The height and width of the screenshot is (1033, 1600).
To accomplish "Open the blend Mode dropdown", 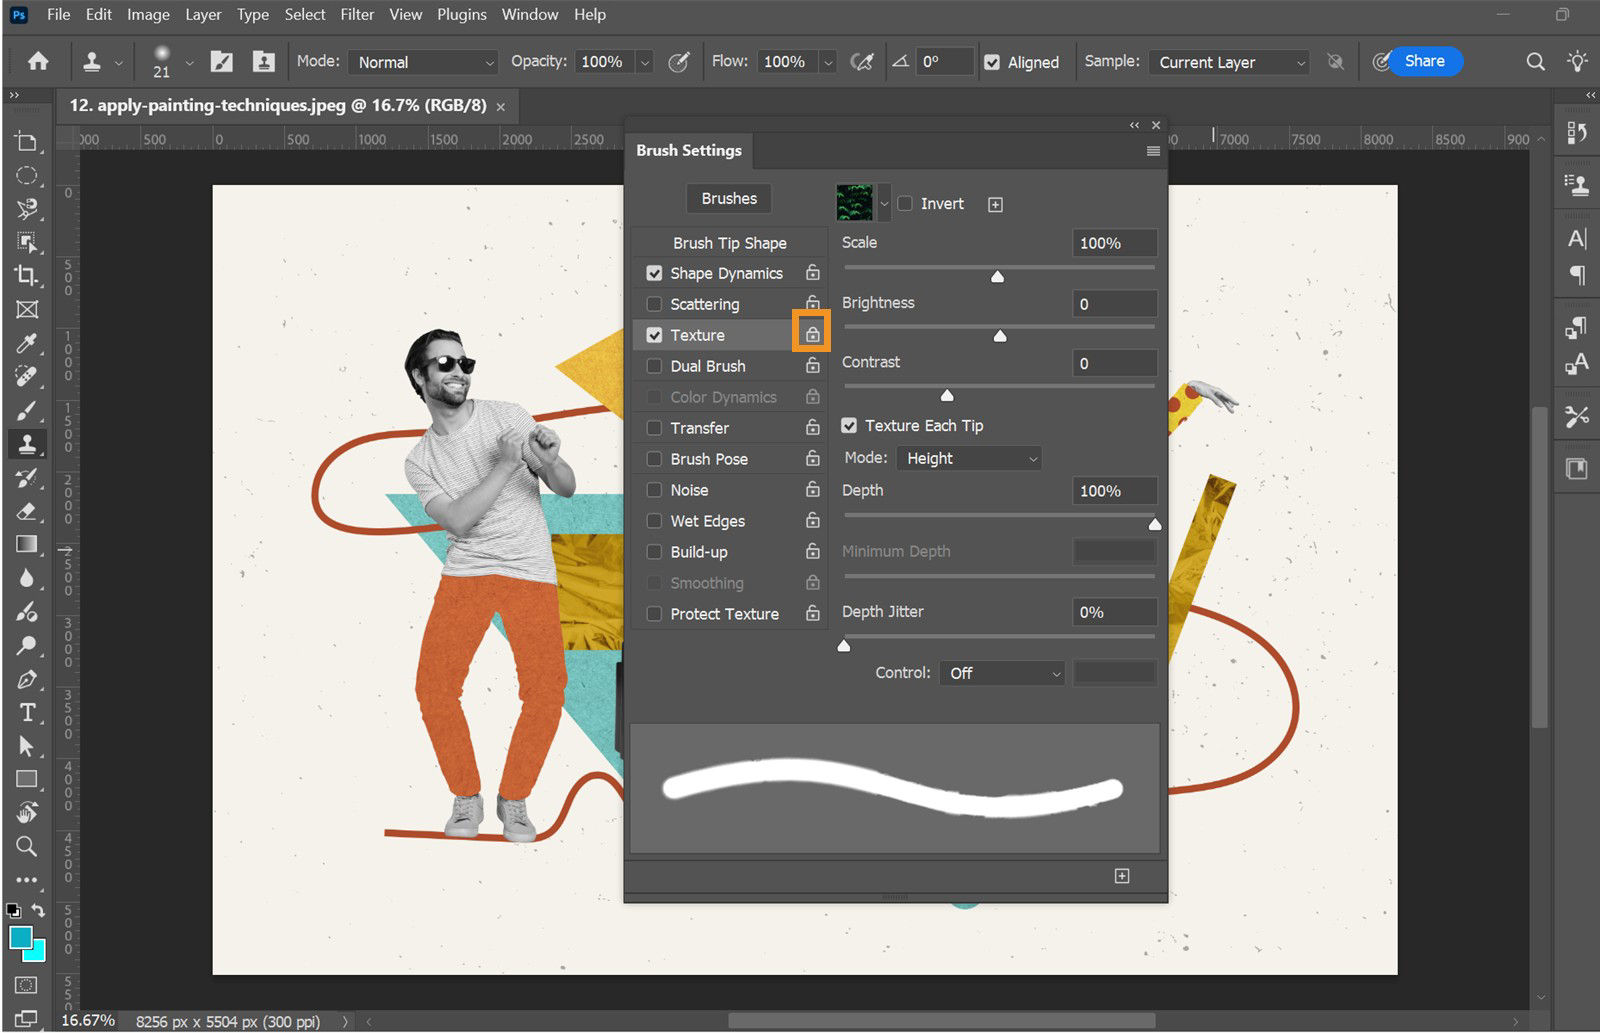I will 422,61.
